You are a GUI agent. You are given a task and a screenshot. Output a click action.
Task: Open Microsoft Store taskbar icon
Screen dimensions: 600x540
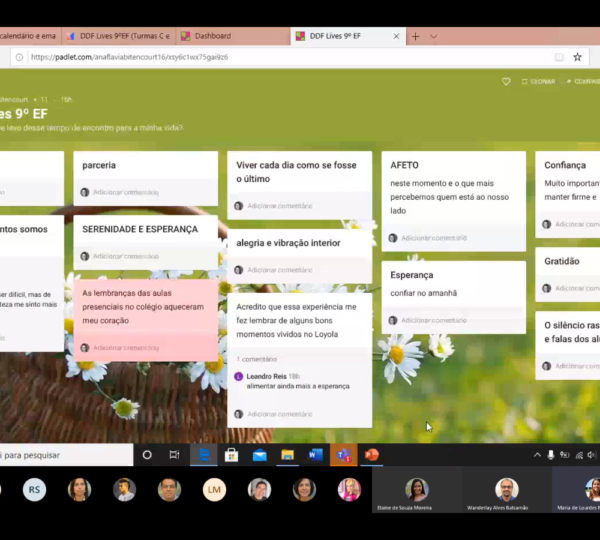(231, 455)
